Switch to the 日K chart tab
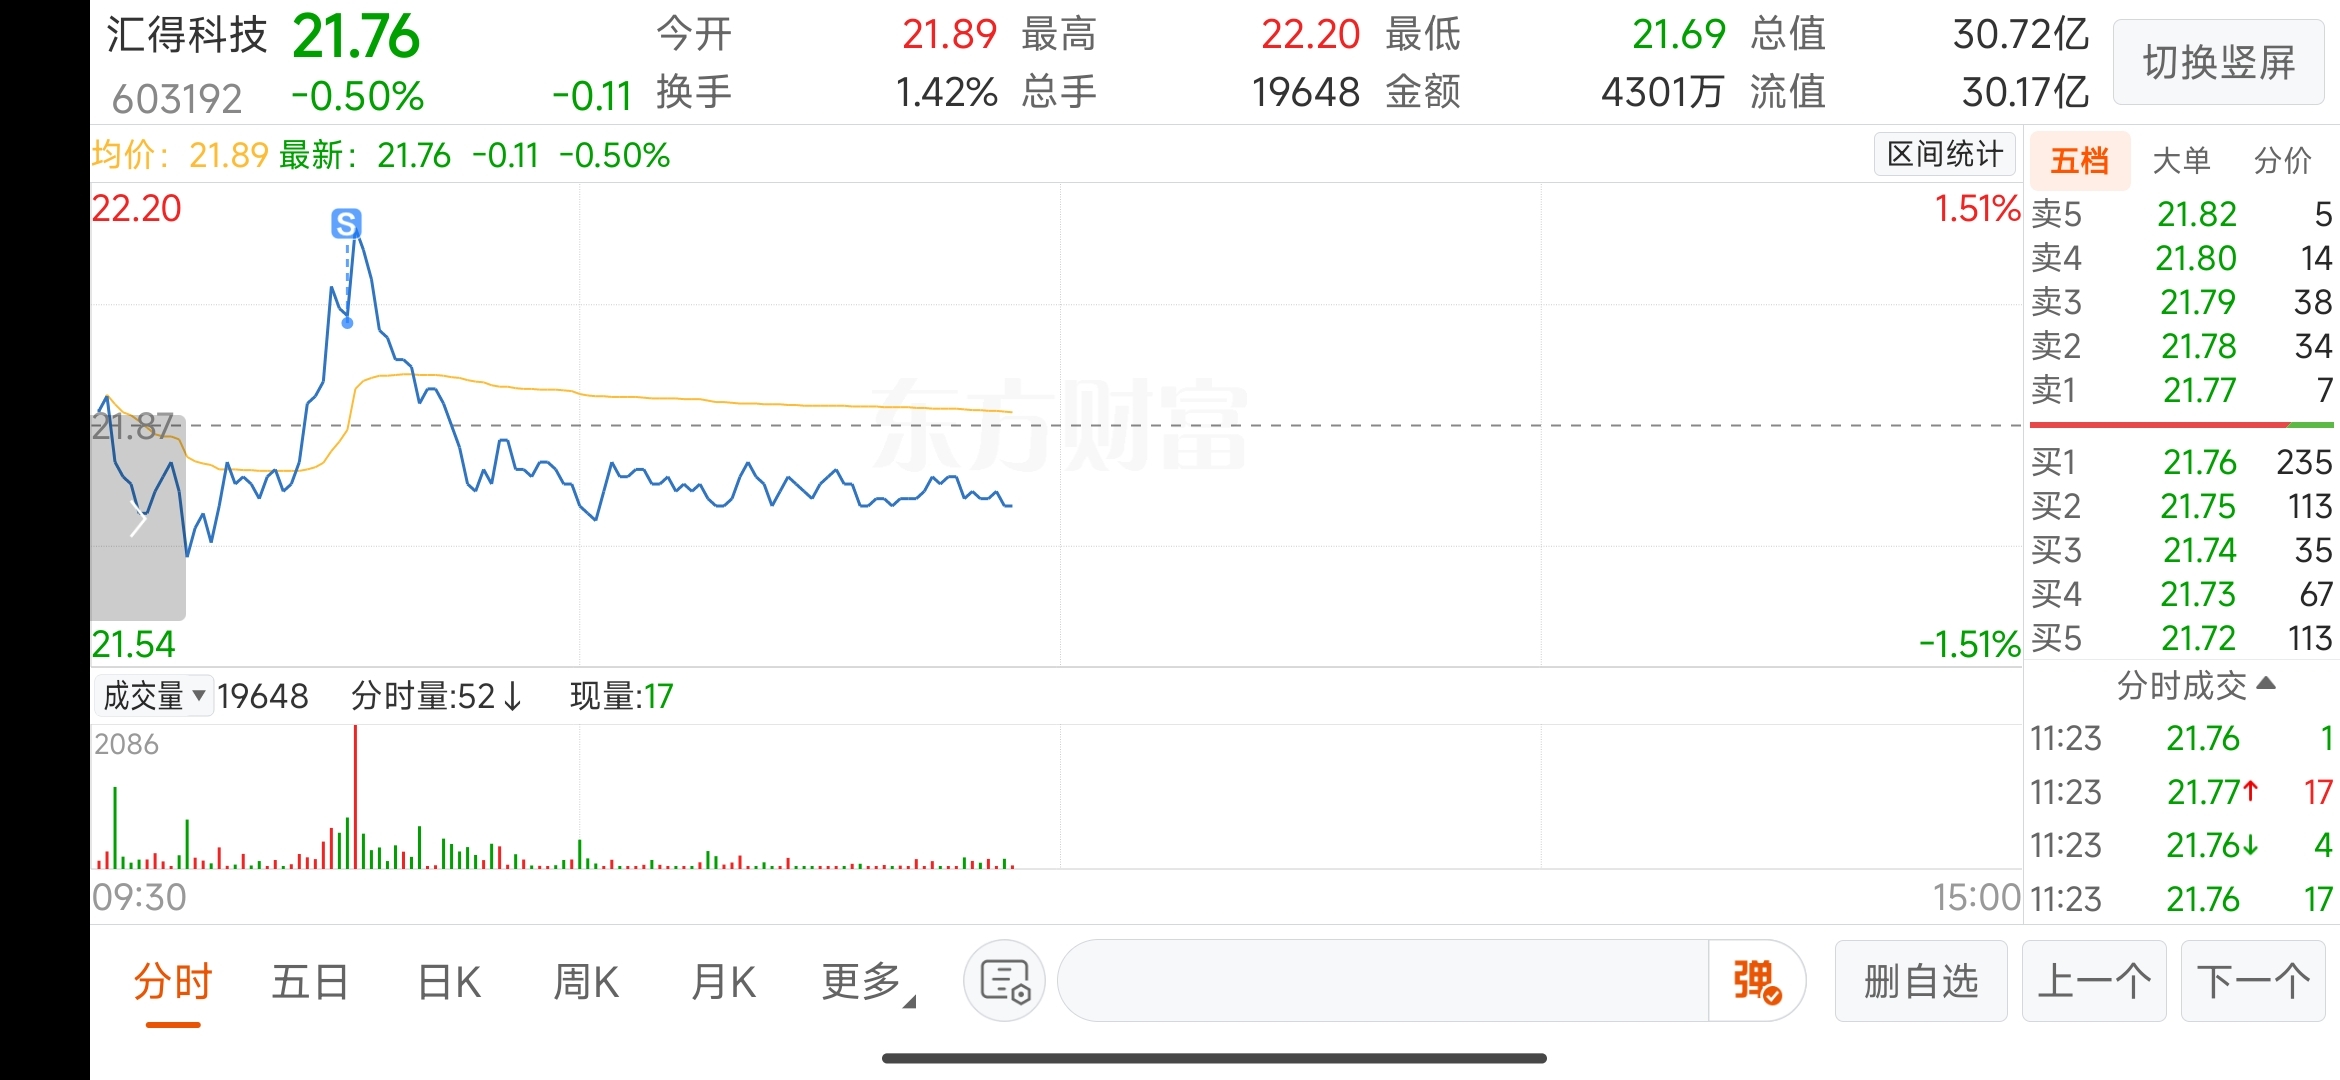The image size is (2340, 1080). (x=449, y=982)
